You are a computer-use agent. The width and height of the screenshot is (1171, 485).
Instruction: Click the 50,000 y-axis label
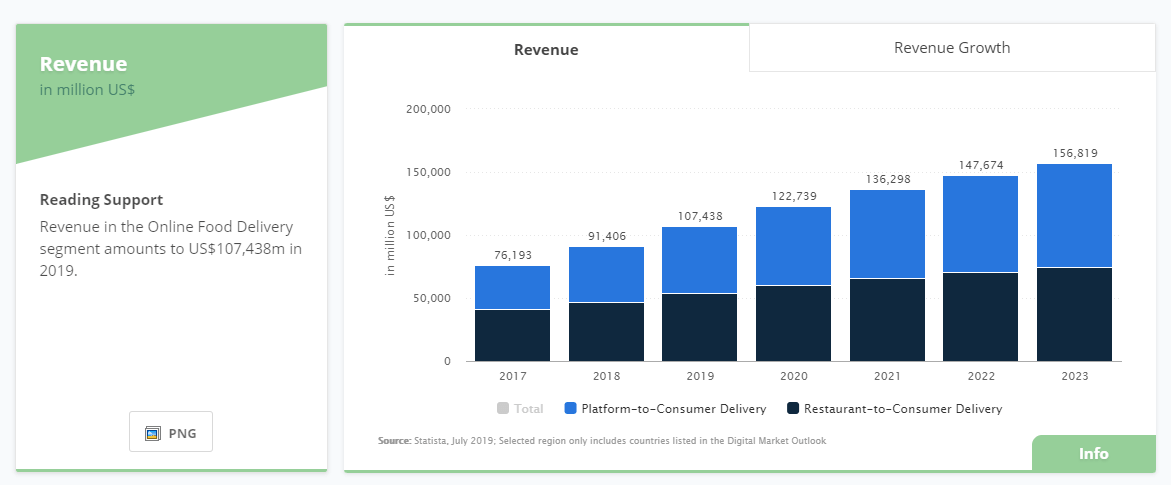click(x=432, y=299)
